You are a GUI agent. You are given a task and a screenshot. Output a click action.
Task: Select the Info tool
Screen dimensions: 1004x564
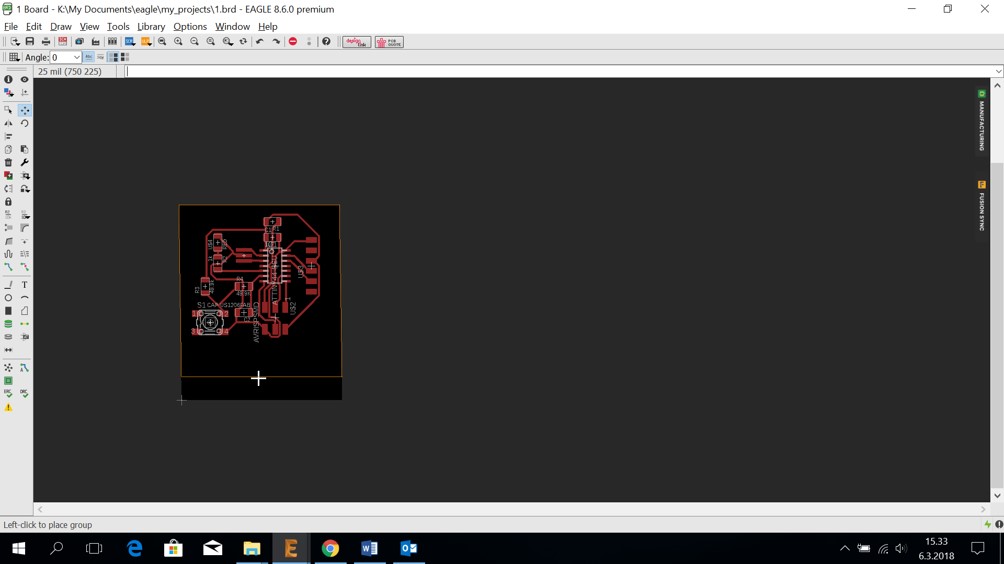click(8, 79)
